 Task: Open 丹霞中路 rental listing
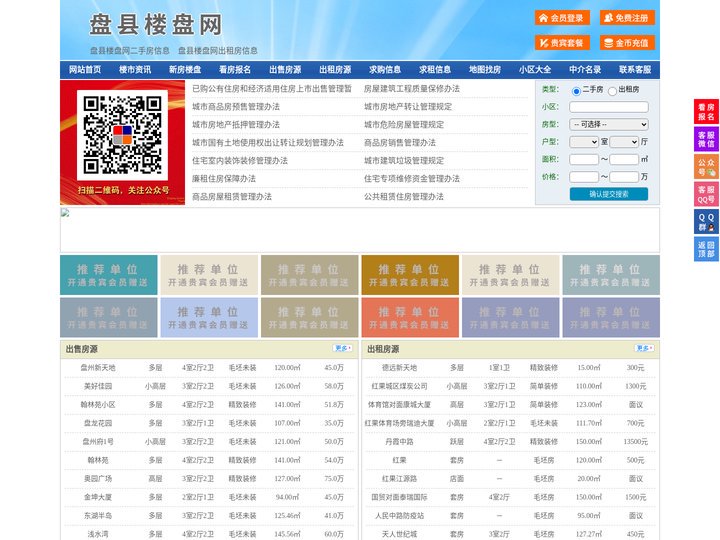(399, 442)
